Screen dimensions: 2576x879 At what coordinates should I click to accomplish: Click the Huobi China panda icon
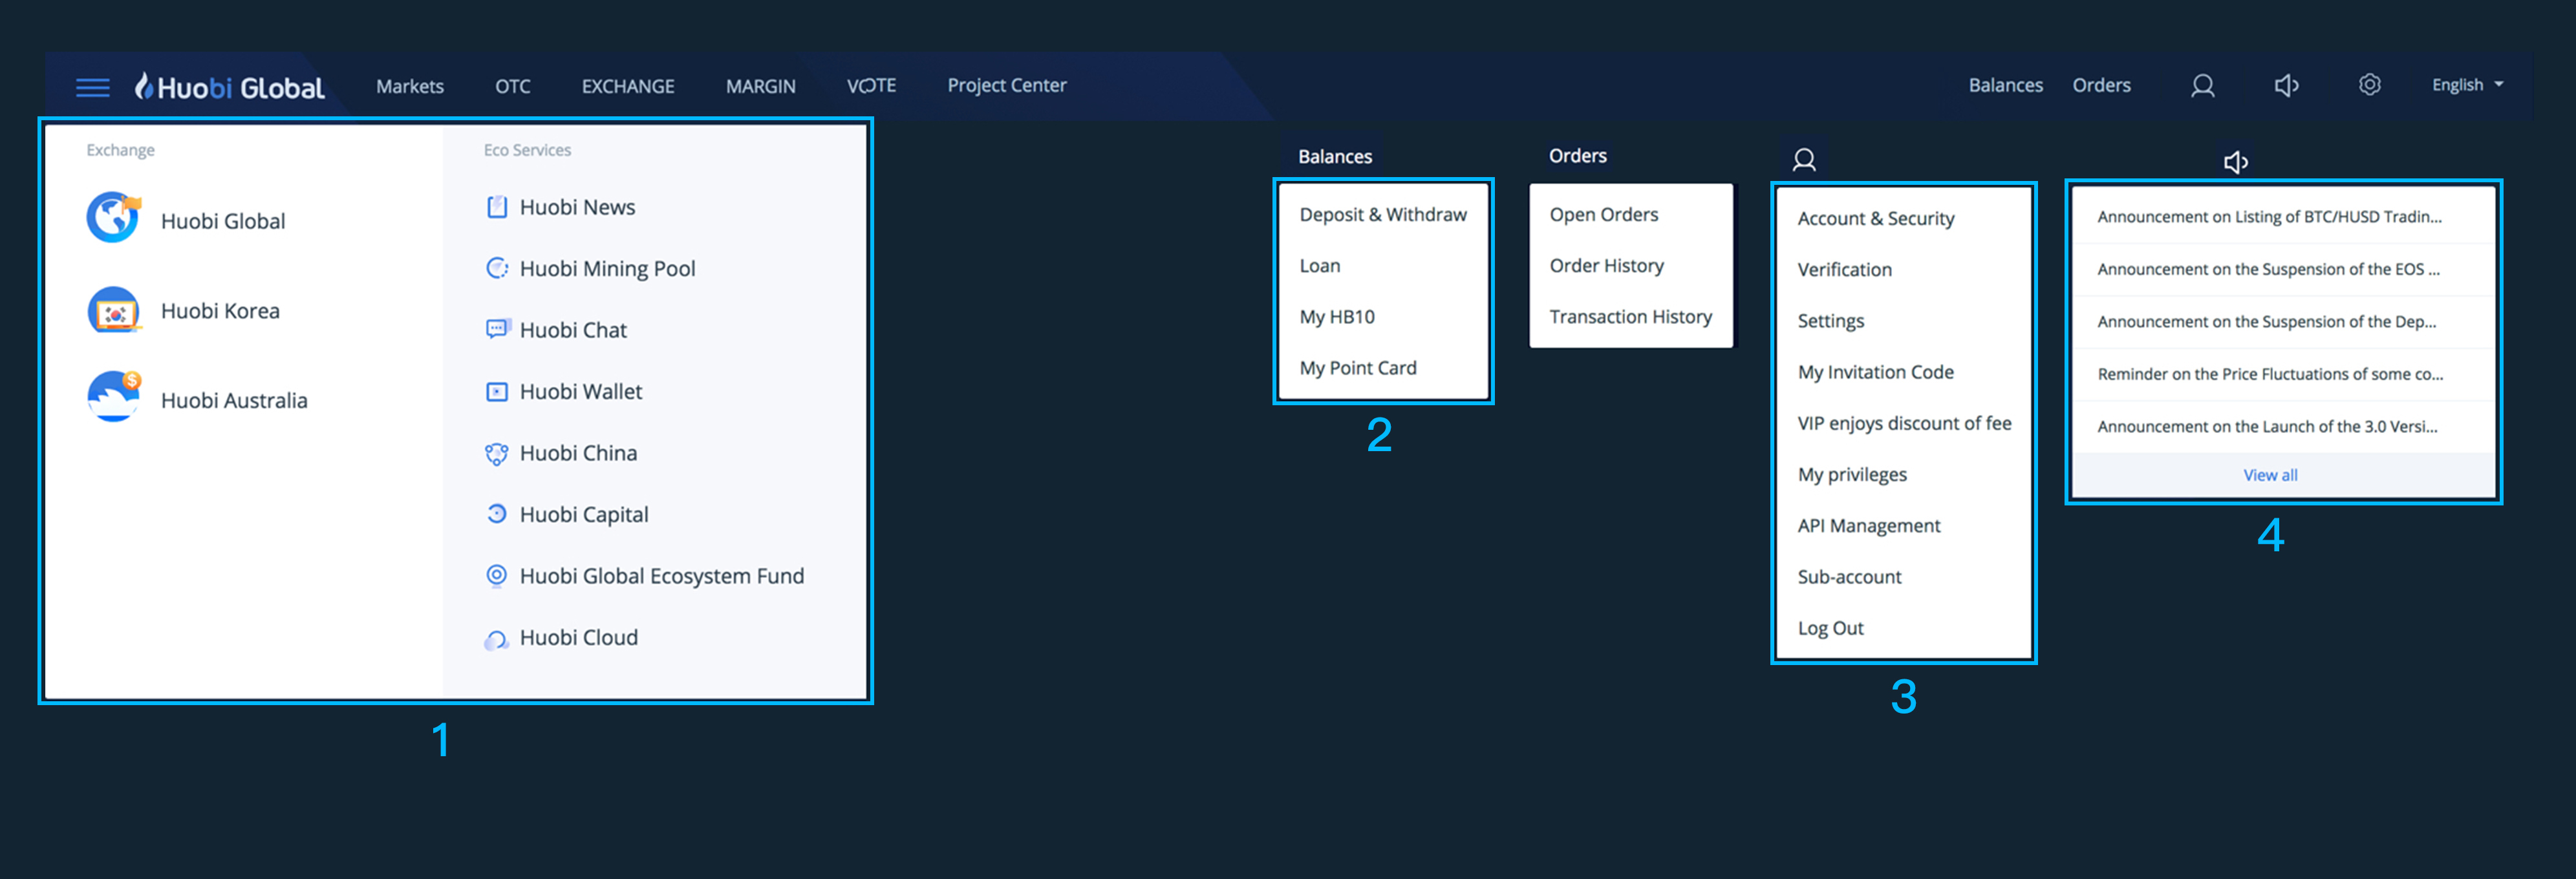(x=497, y=453)
